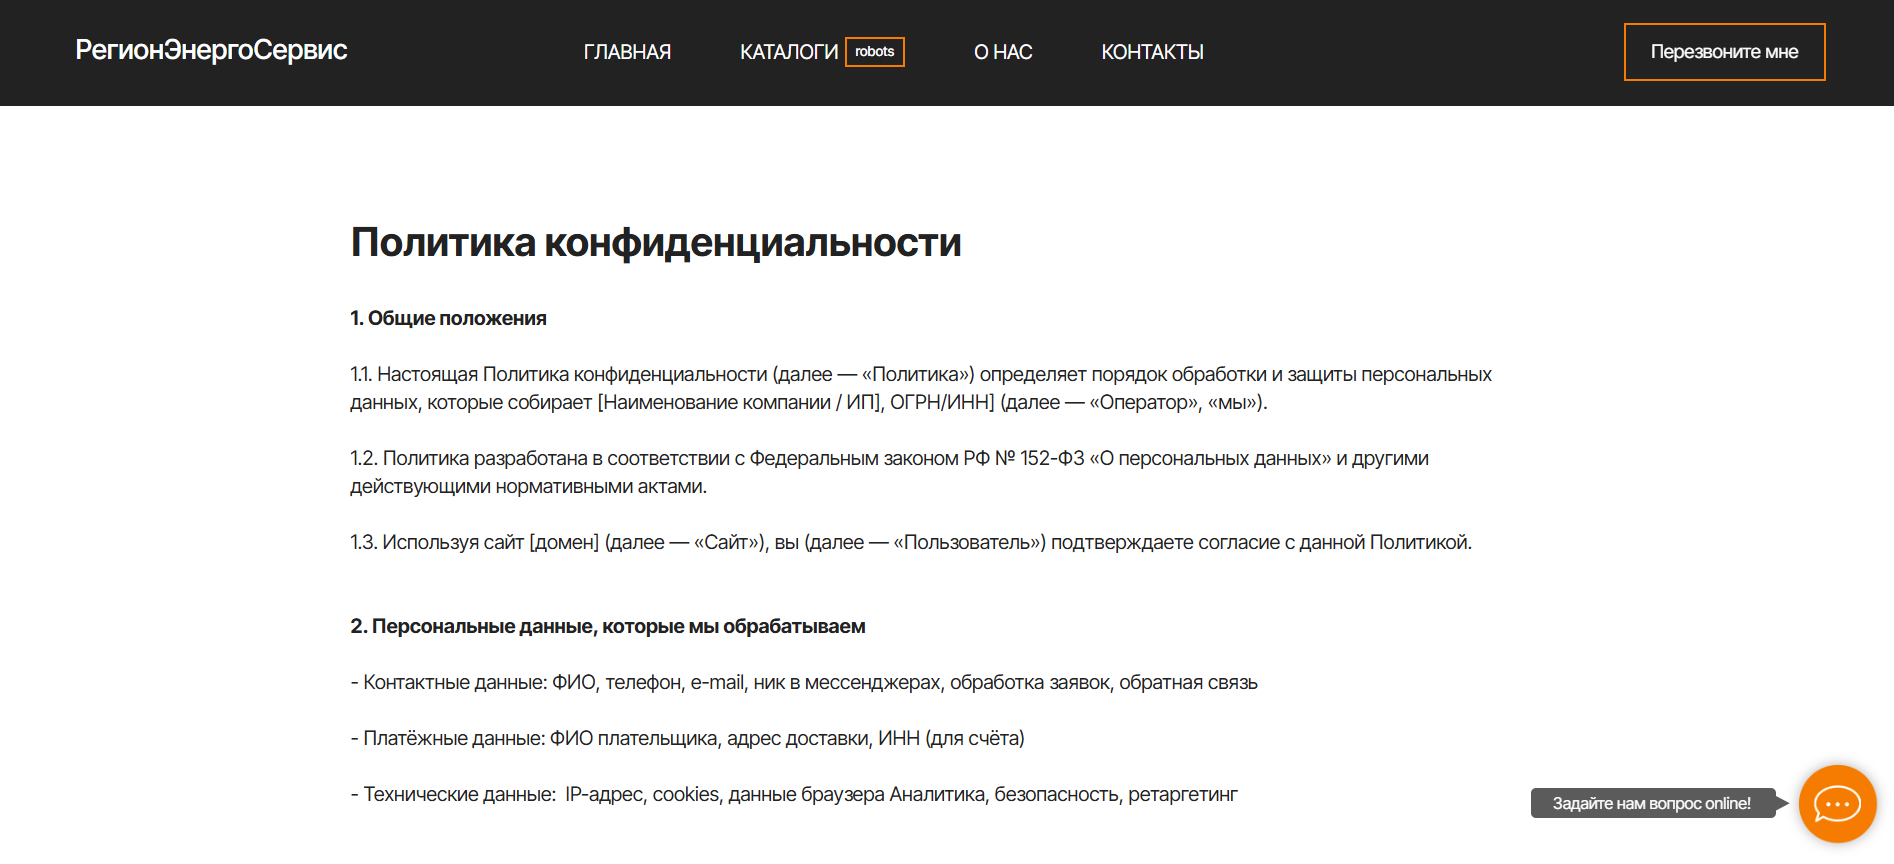Select the Персональные данные section 2 heading
The height and width of the screenshot is (864, 1894).
tap(607, 626)
